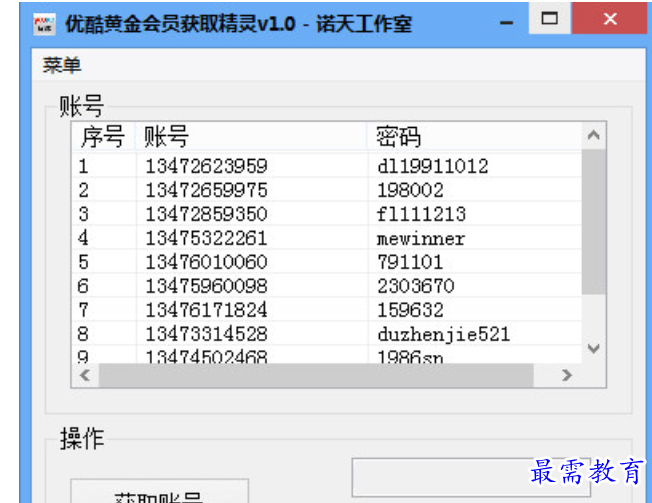
Task: Sort by the 账号 column header
Action: 251,136
